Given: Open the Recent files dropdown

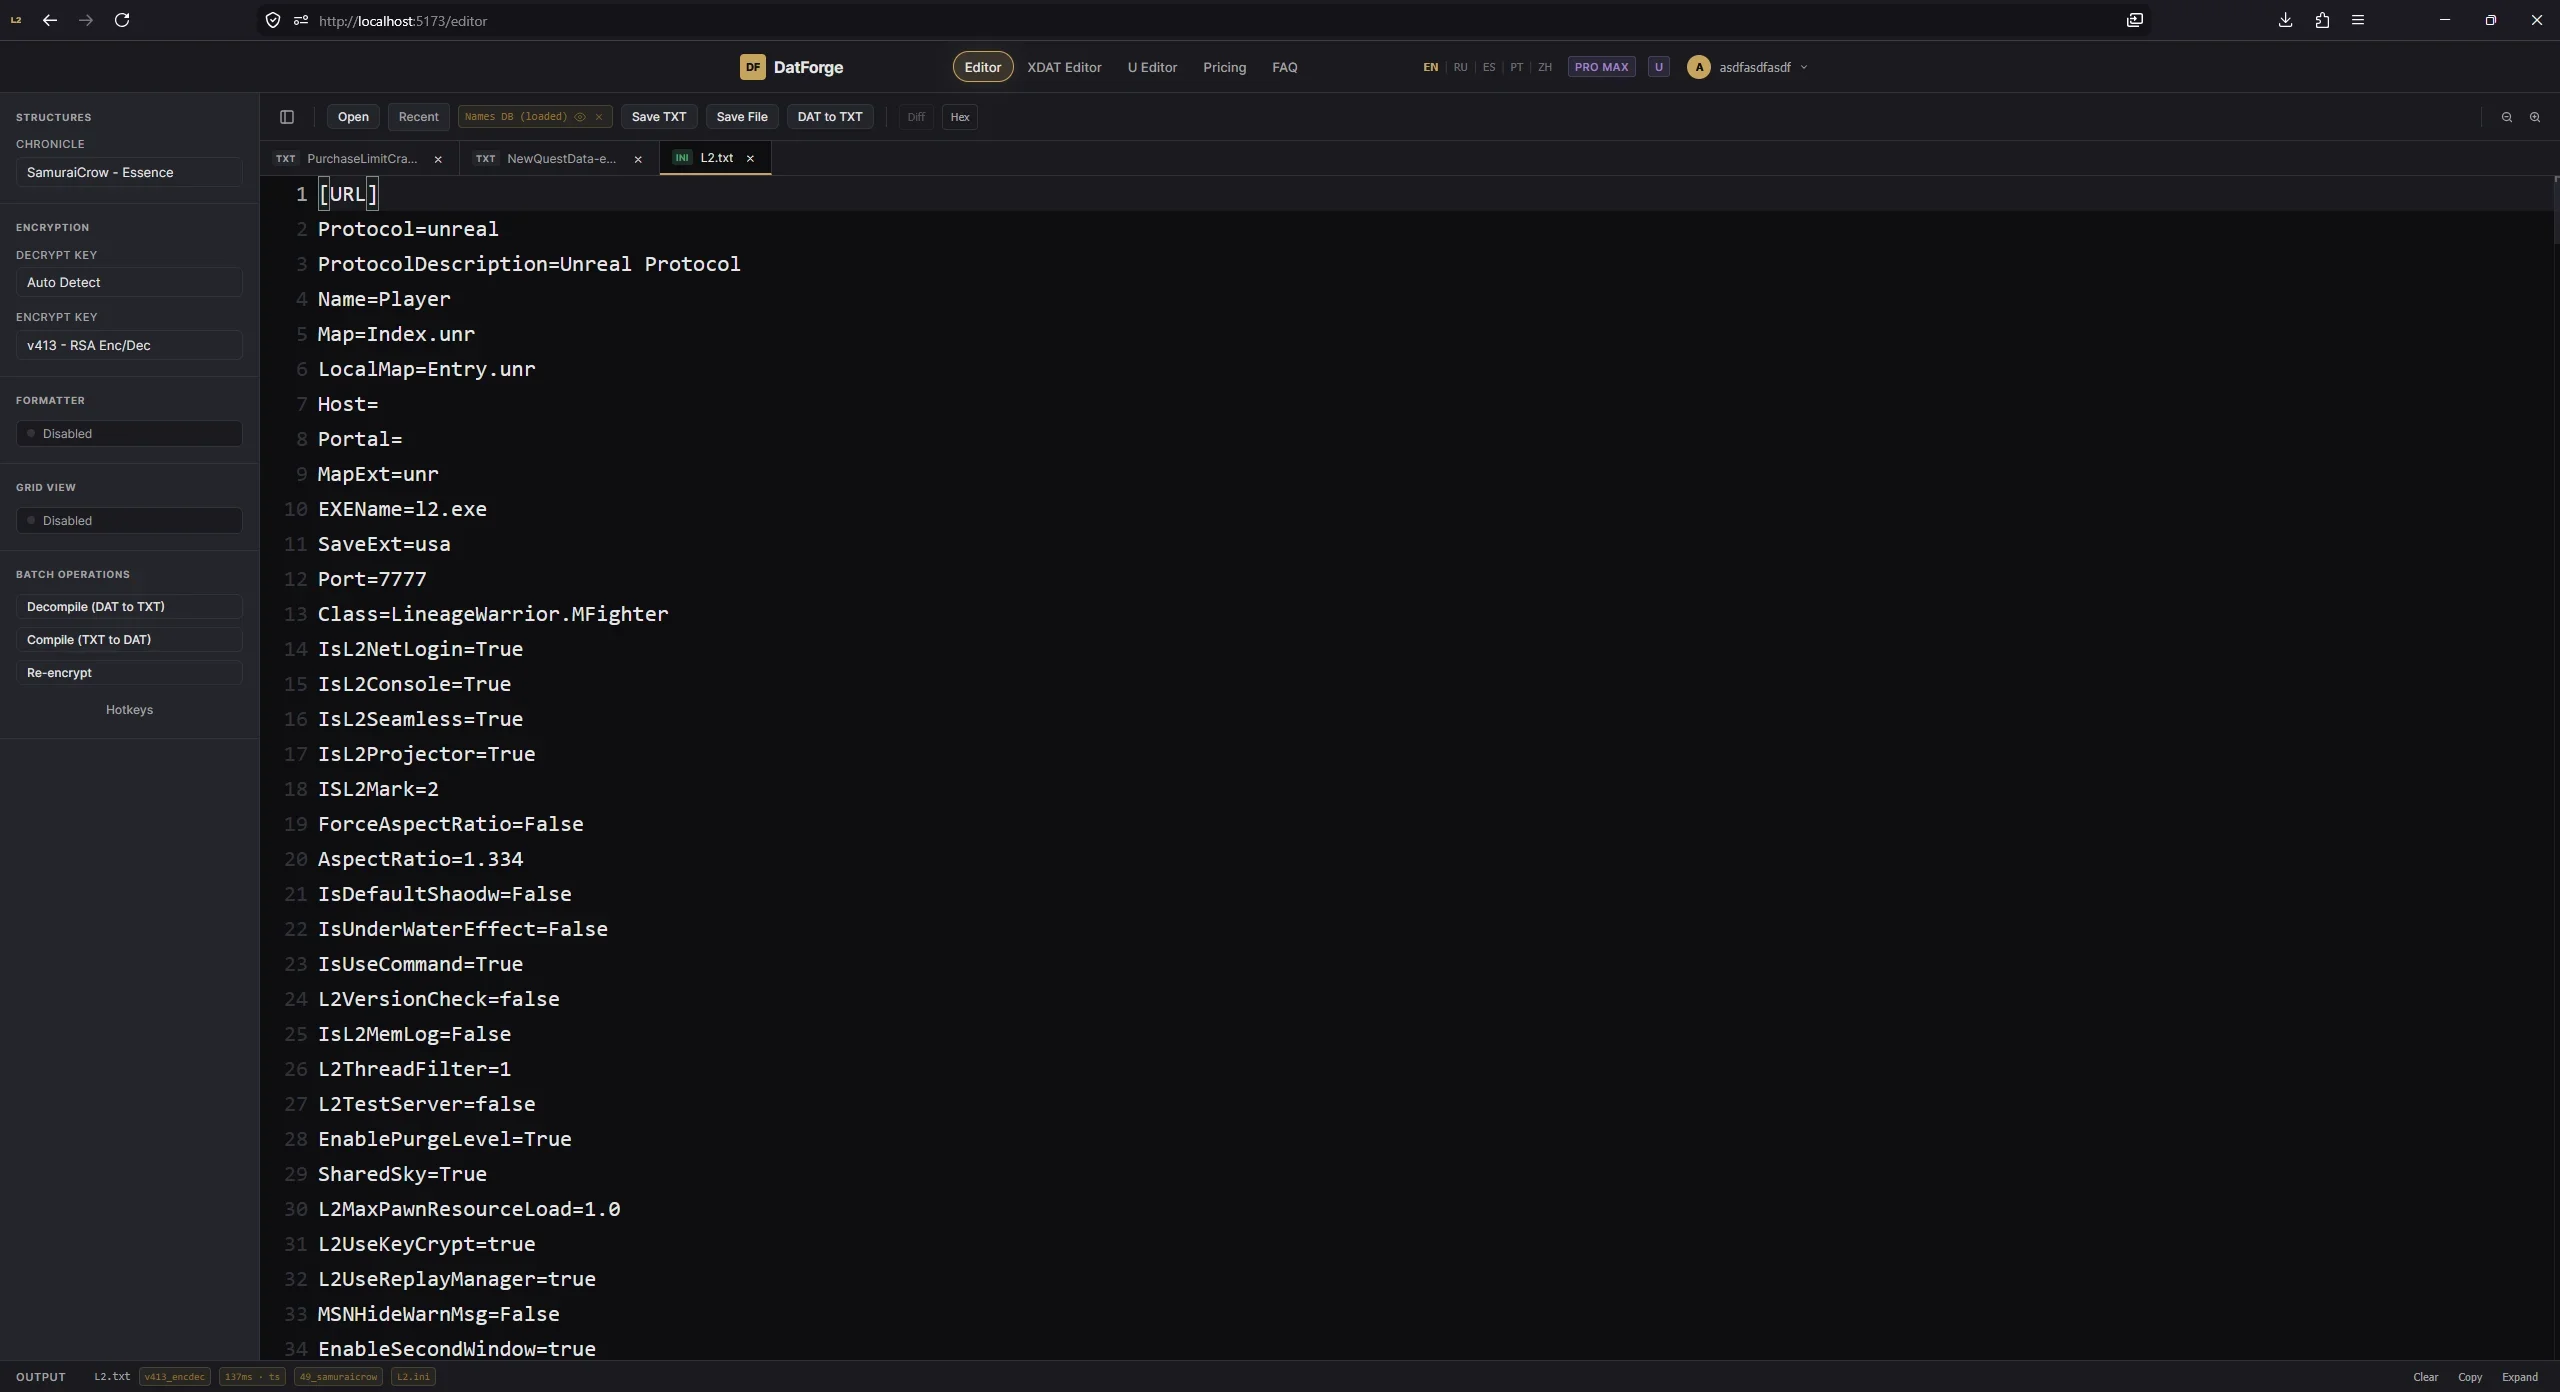Looking at the screenshot, I should tap(418, 117).
